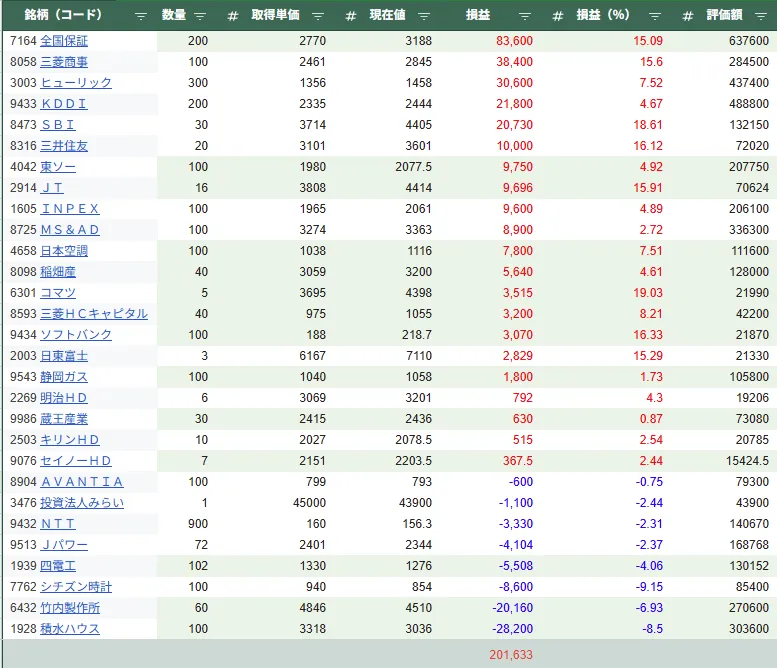Image resolution: width=777 pixels, height=668 pixels.
Task: Select the current price cell 2077.5
Action: [413, 167]
